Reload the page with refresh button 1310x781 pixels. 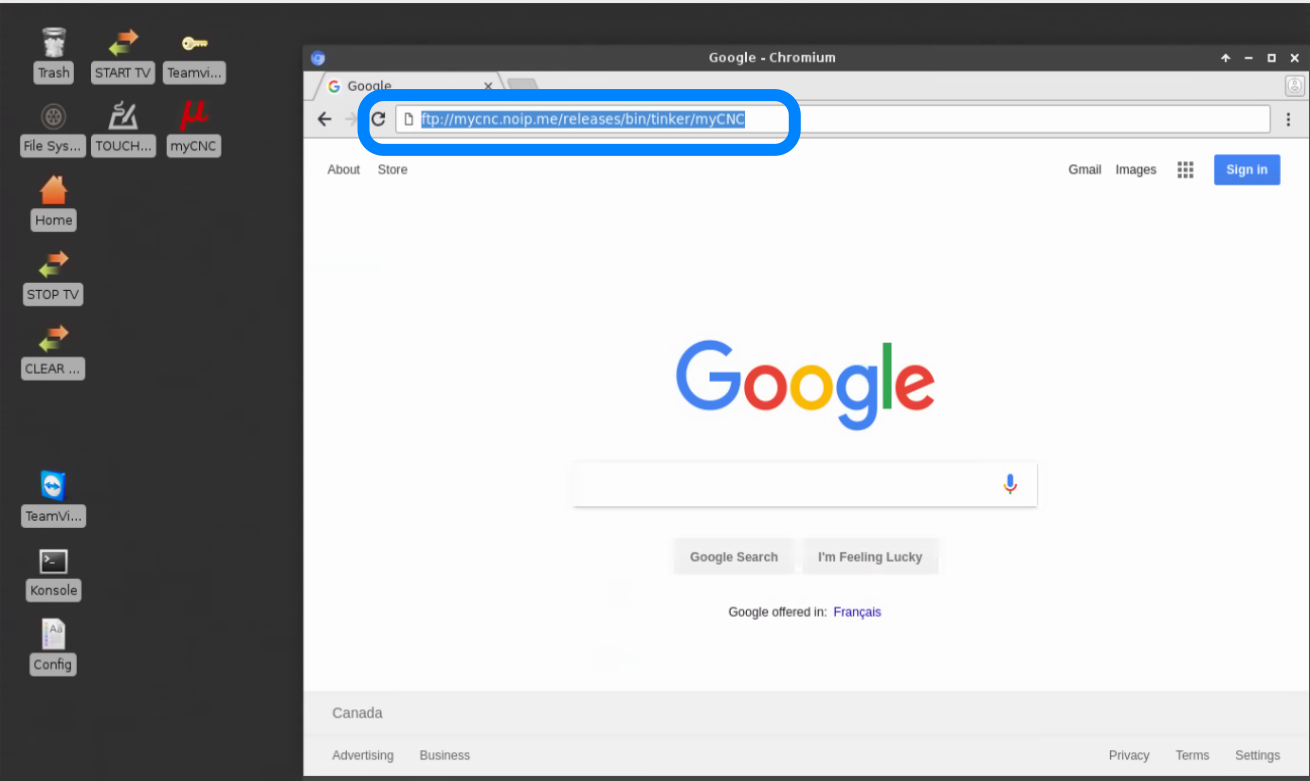(x=378, y=119)
